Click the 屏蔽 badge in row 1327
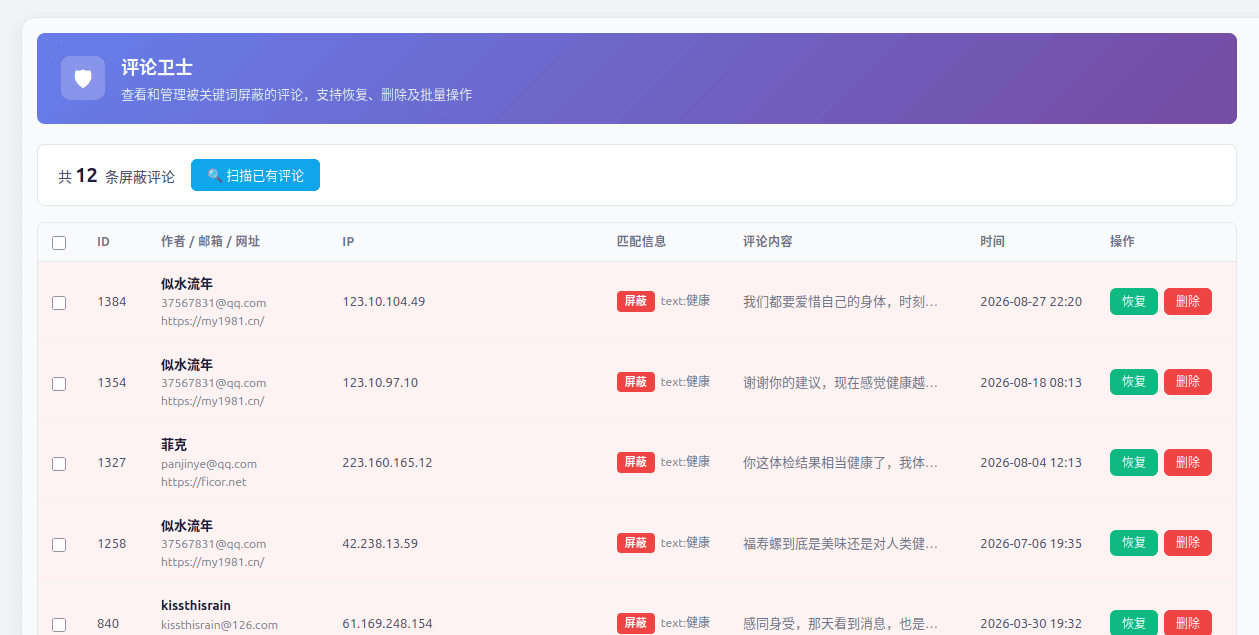 (636, 462)
